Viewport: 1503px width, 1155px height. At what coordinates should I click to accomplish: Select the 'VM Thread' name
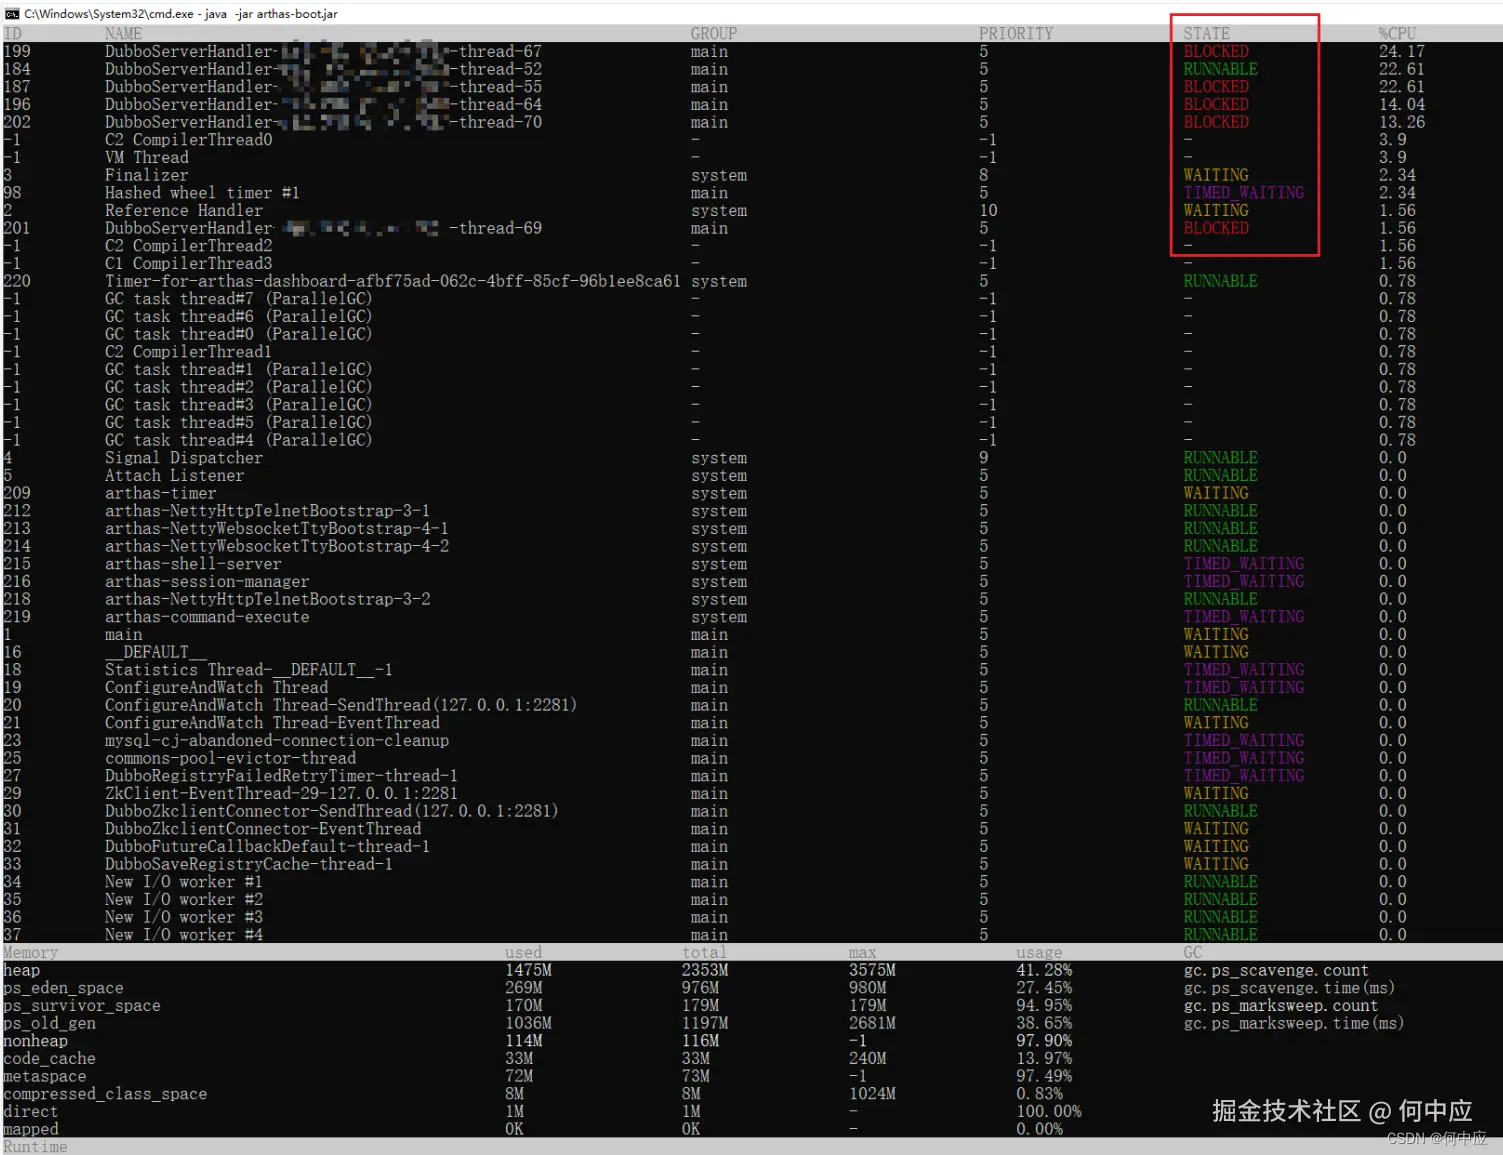click(146, 157)
